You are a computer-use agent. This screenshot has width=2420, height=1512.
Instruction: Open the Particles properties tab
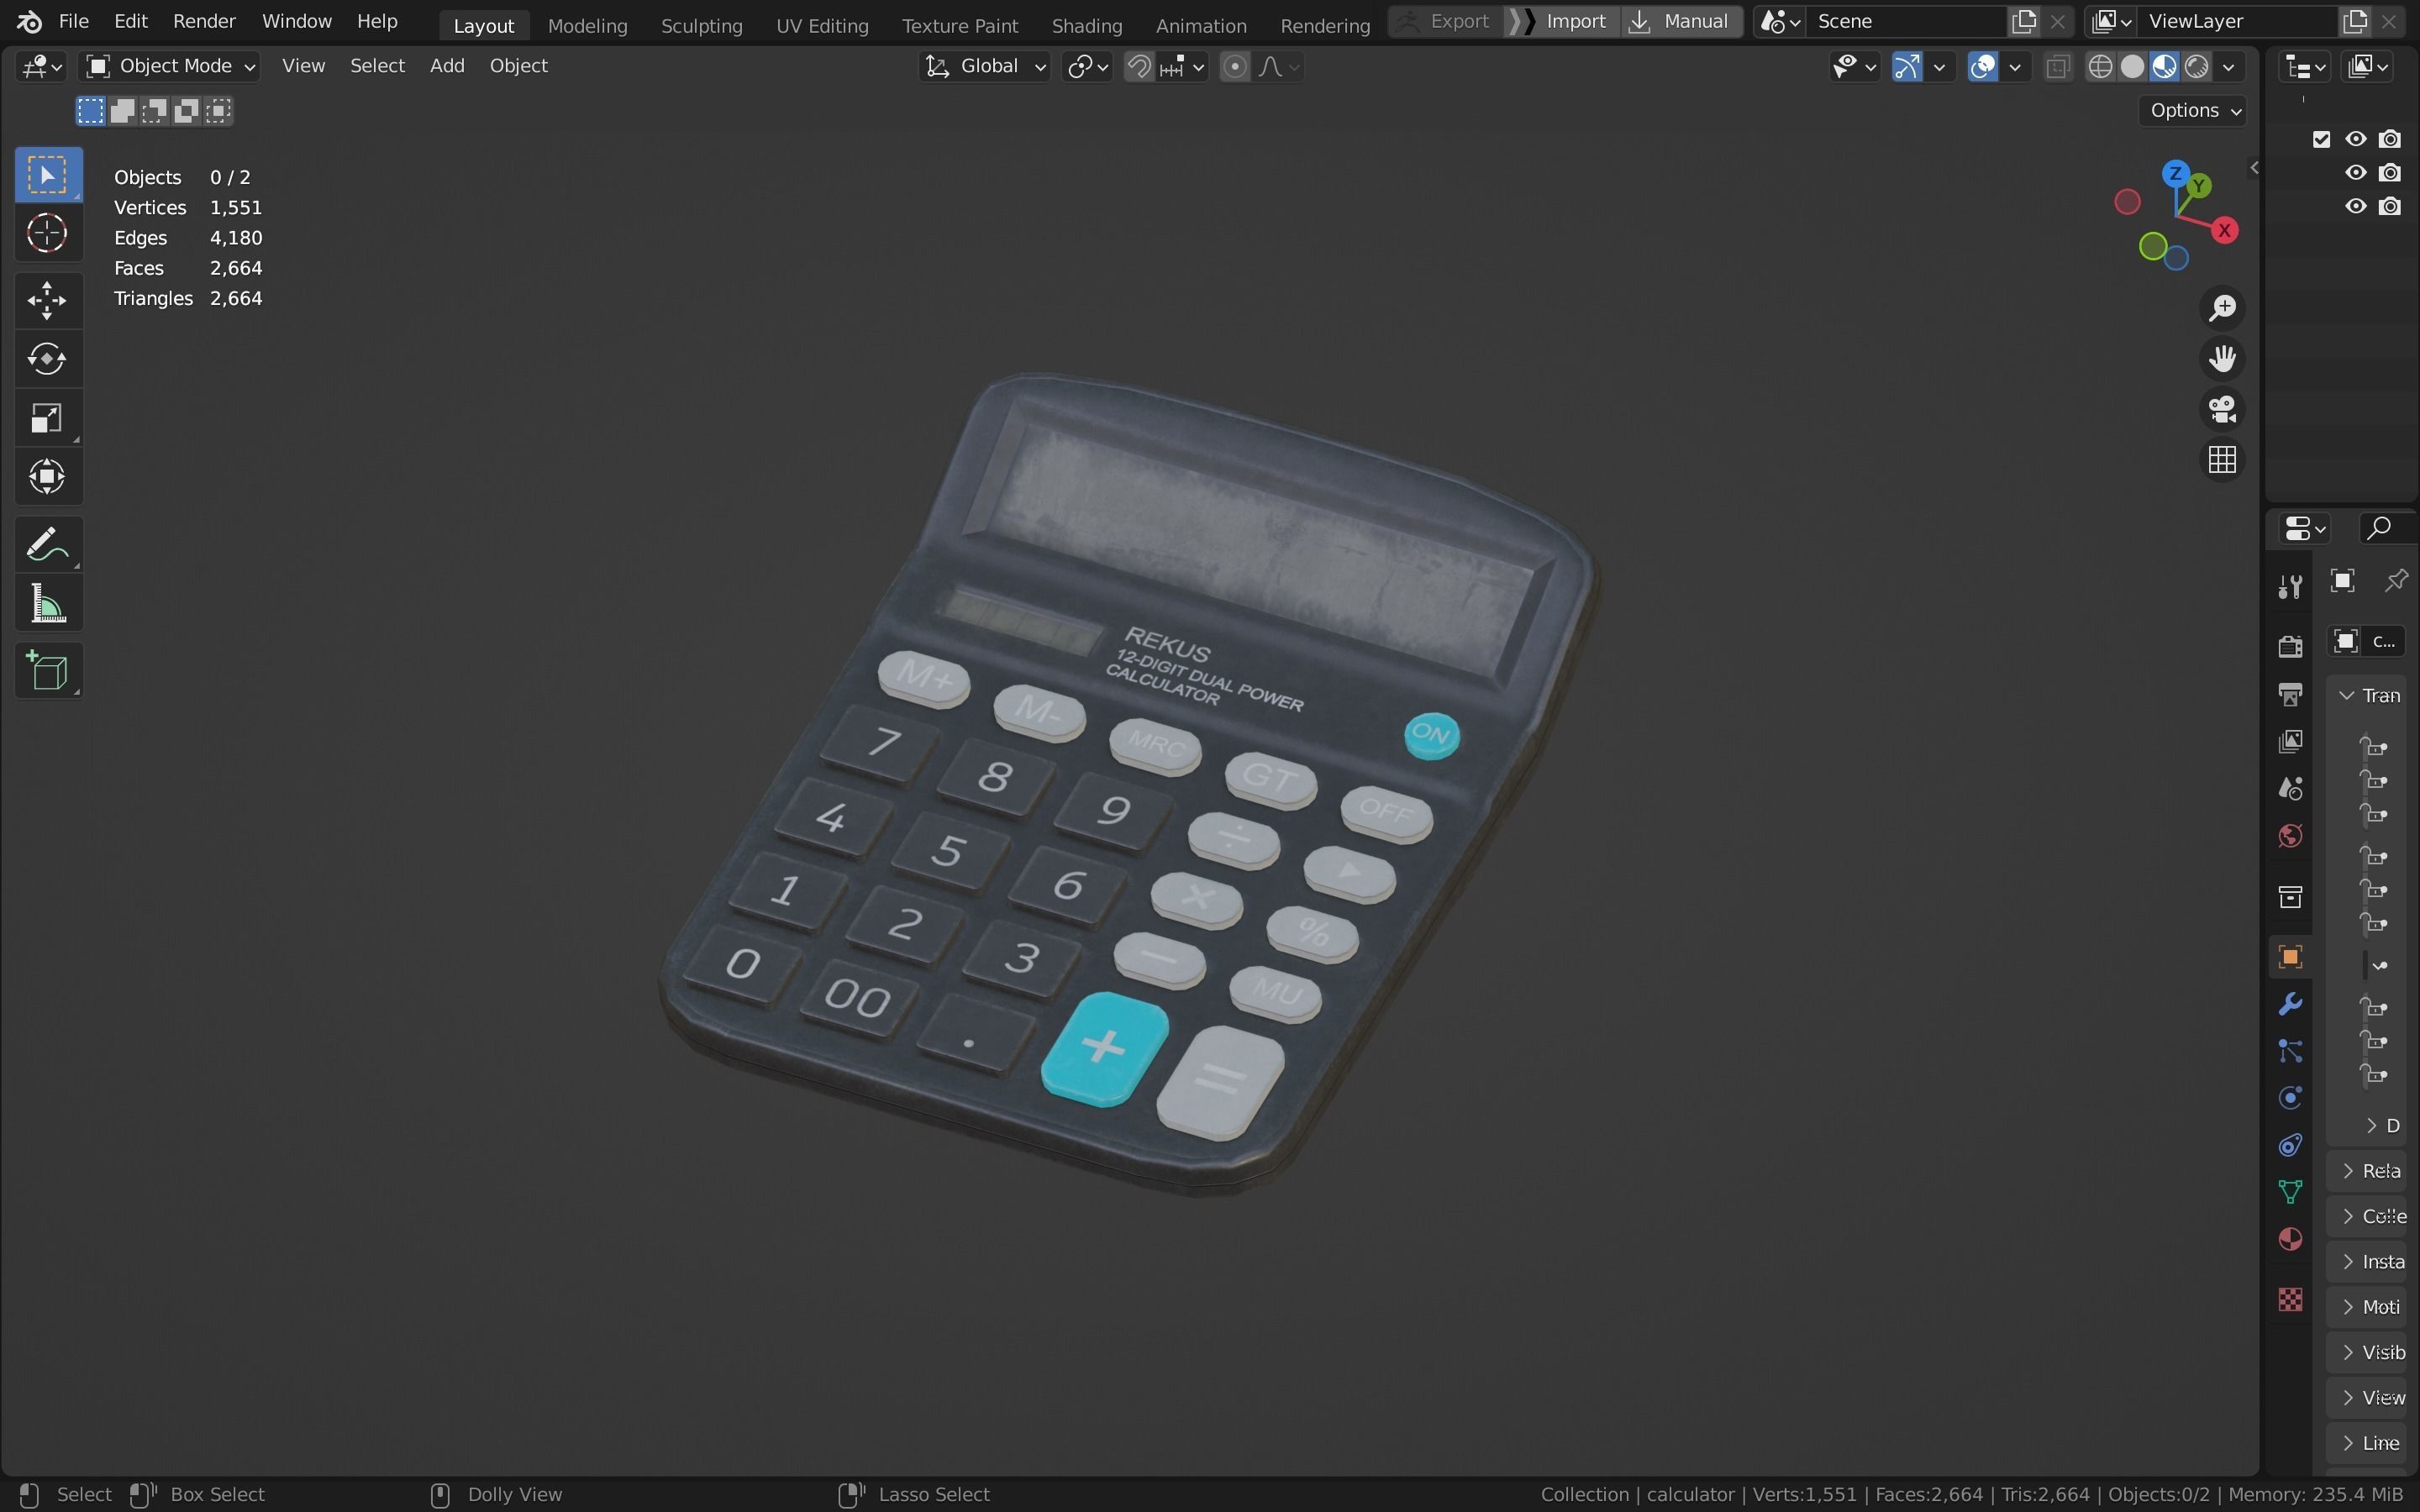pos(2290,1051)
